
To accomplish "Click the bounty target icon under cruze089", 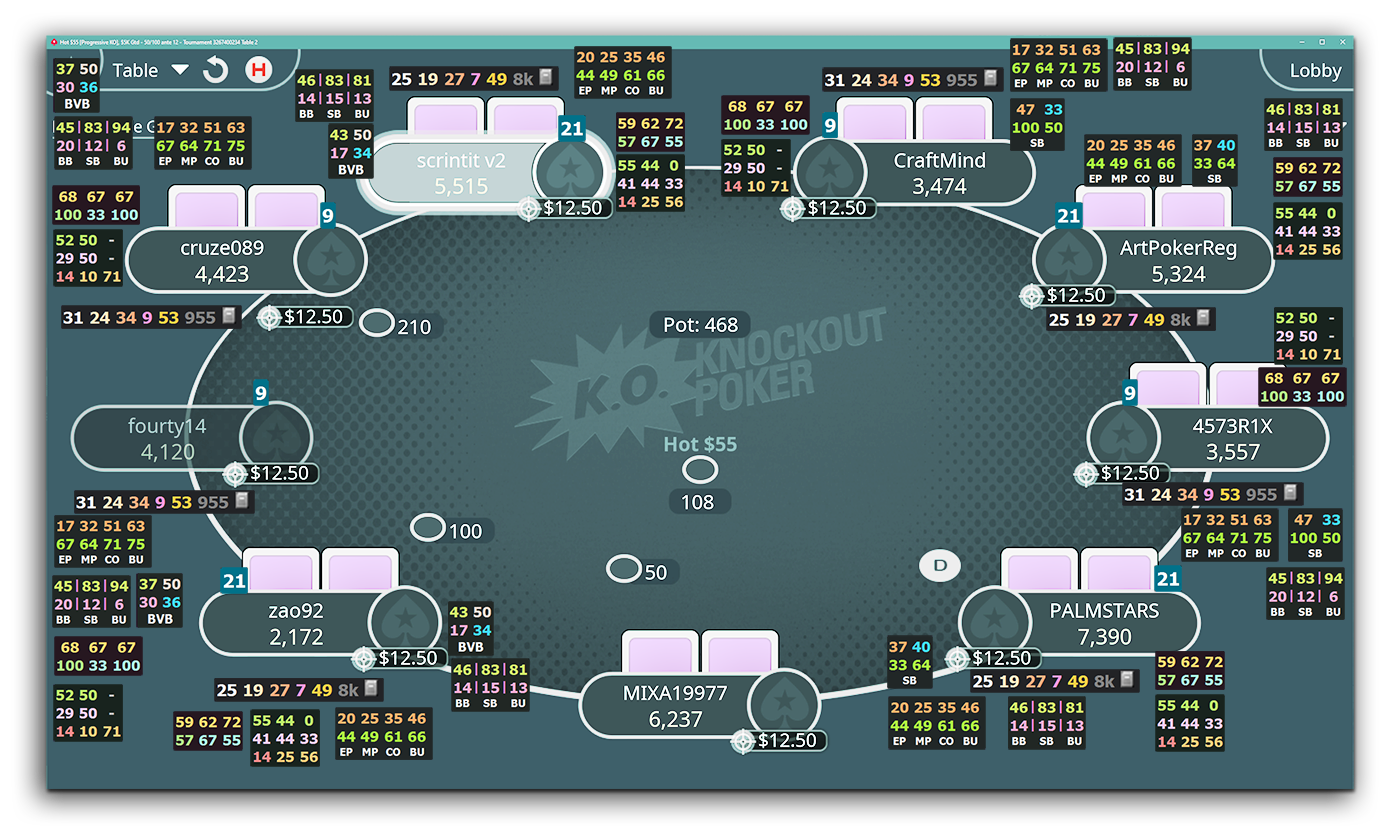I will point(269,318).
